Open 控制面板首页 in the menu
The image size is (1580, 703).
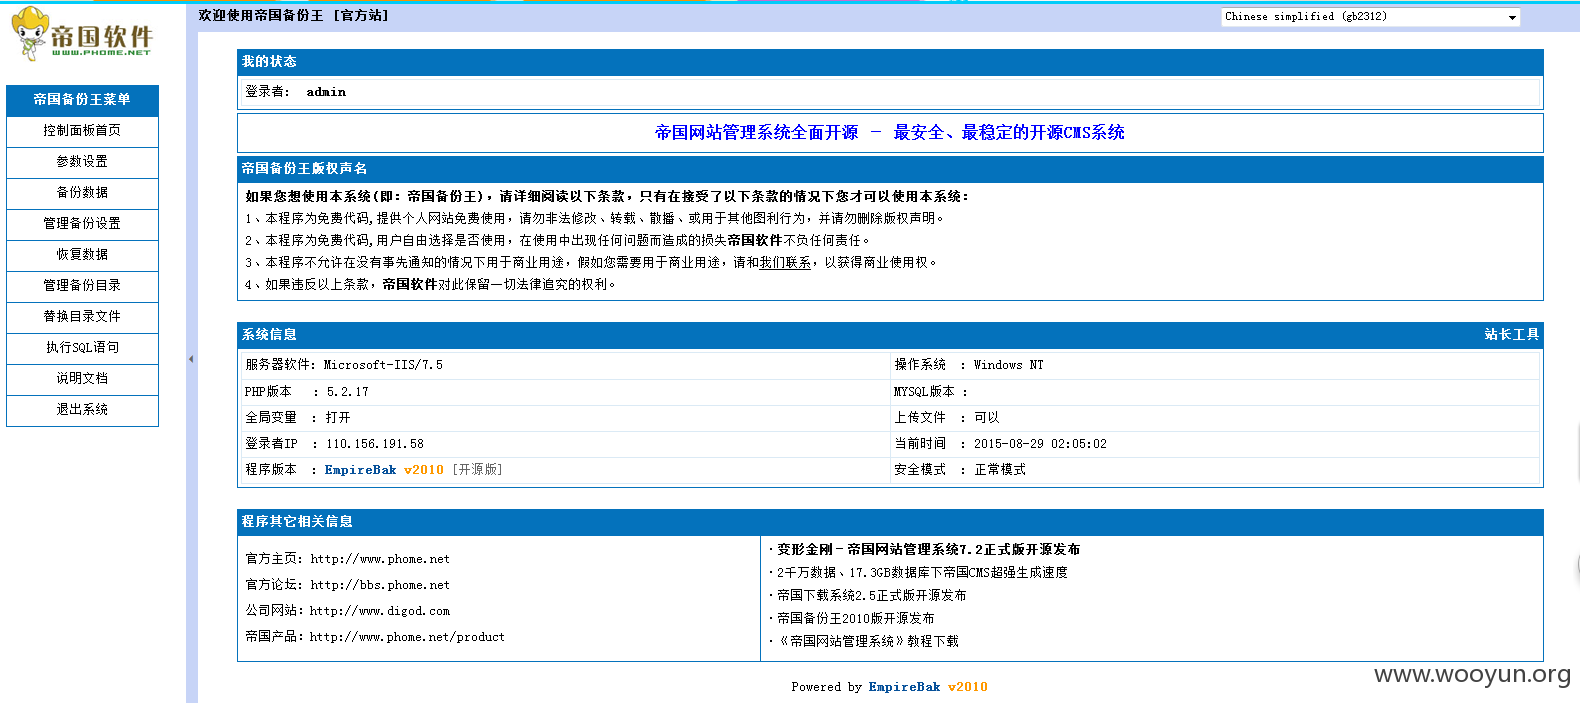(82, 131)
